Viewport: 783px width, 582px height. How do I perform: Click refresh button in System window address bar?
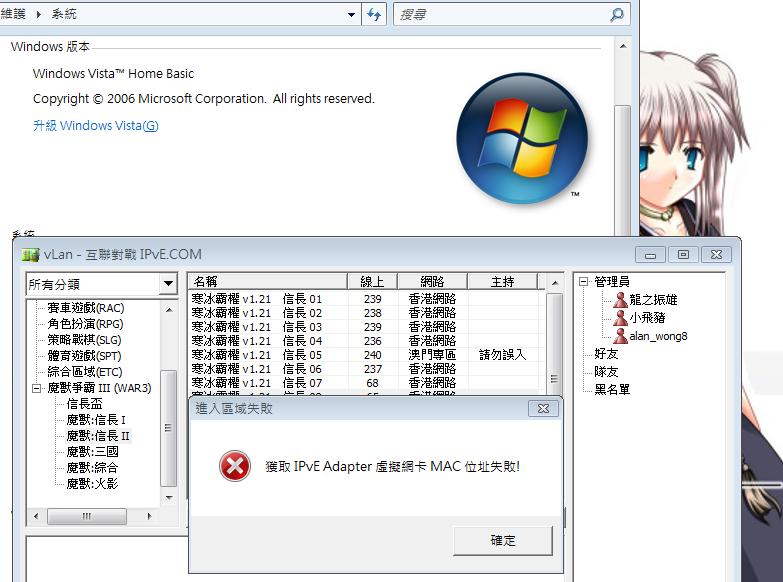coord(374,14)
